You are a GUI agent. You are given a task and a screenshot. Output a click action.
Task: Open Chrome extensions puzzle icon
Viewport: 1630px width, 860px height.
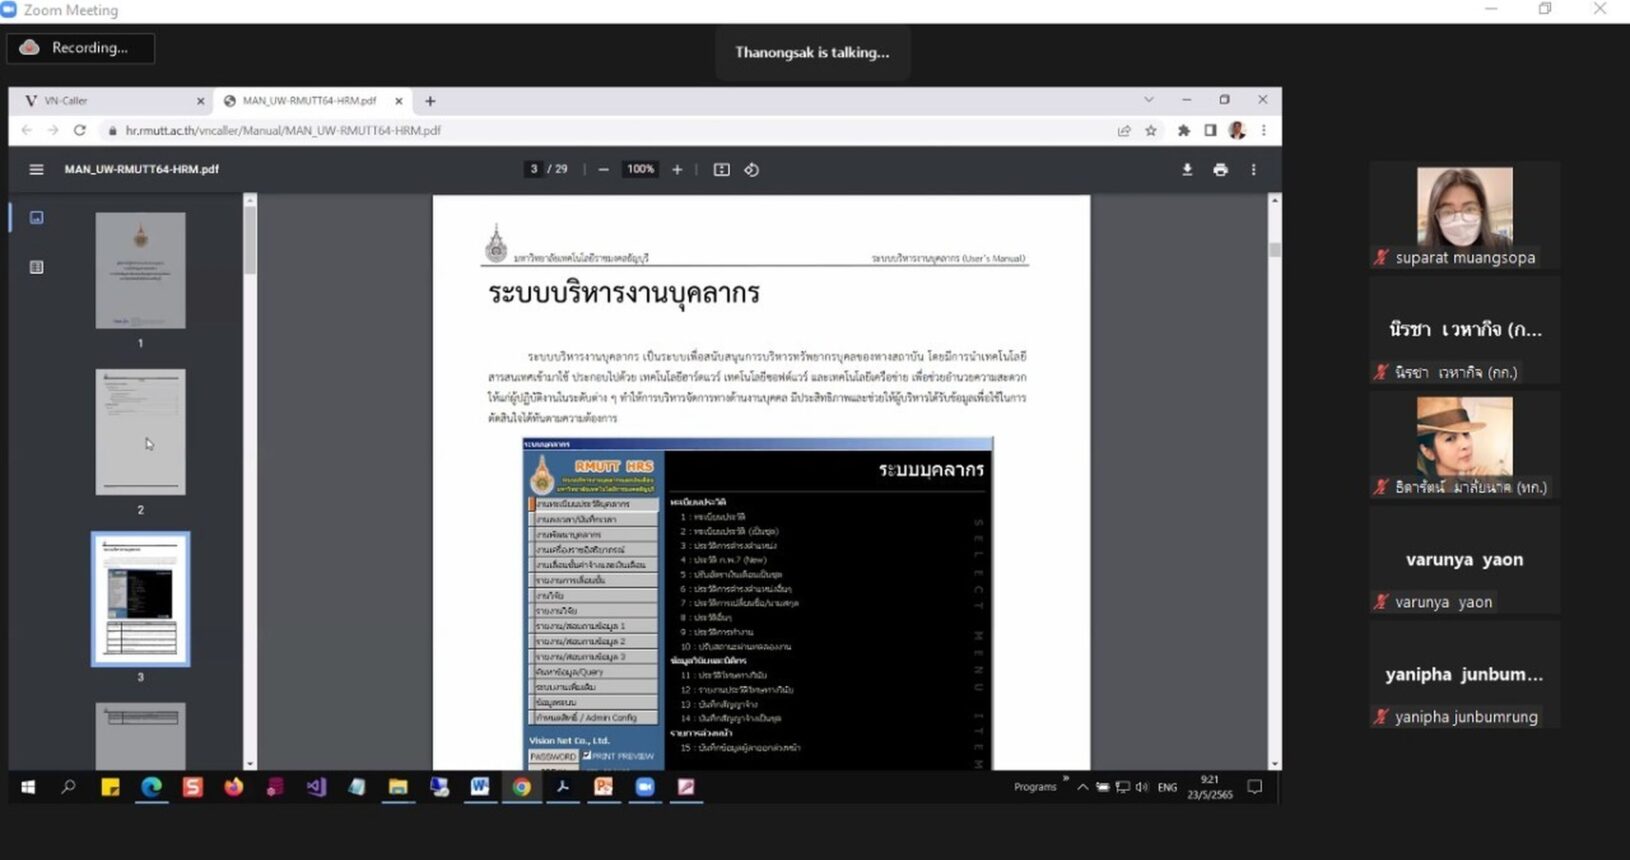[x=1184, y=130]
